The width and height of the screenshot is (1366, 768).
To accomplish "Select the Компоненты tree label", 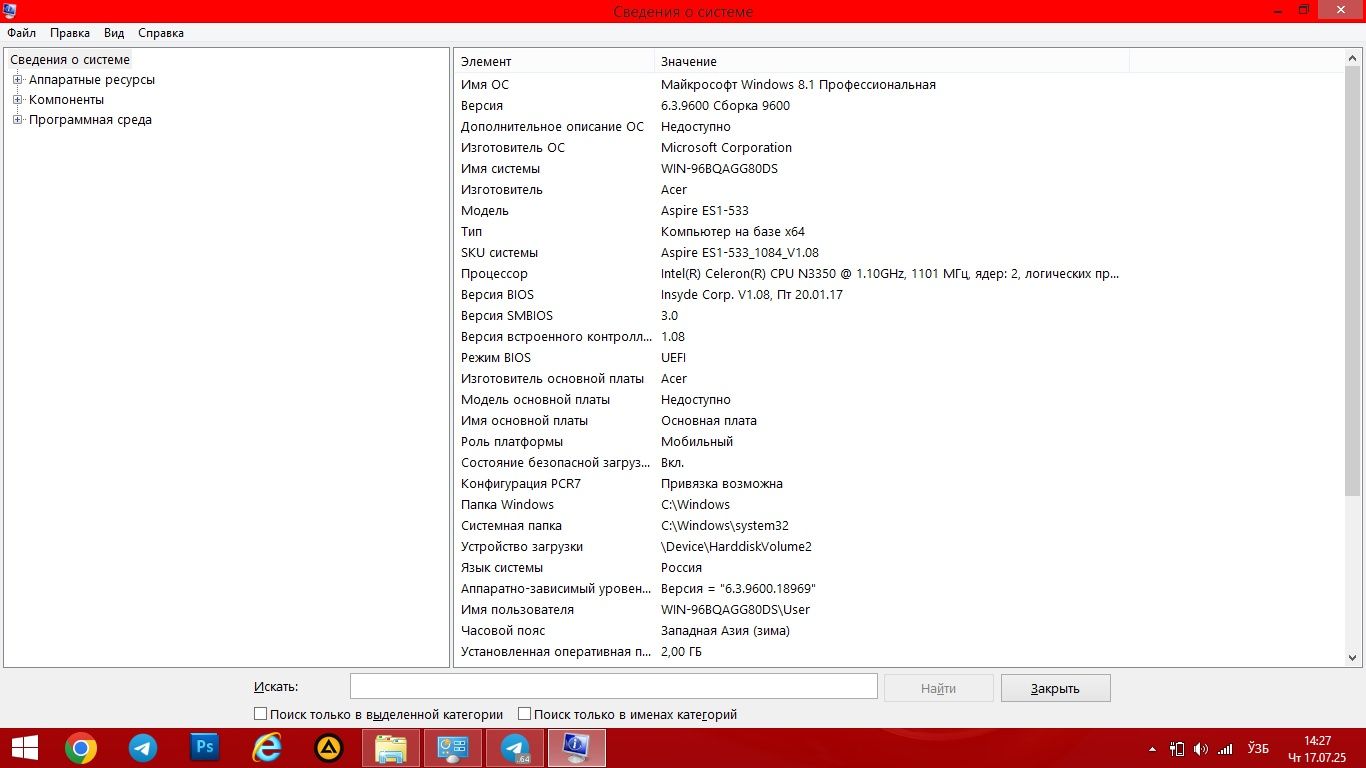I will pyautogui.click(x=66, y=100).
